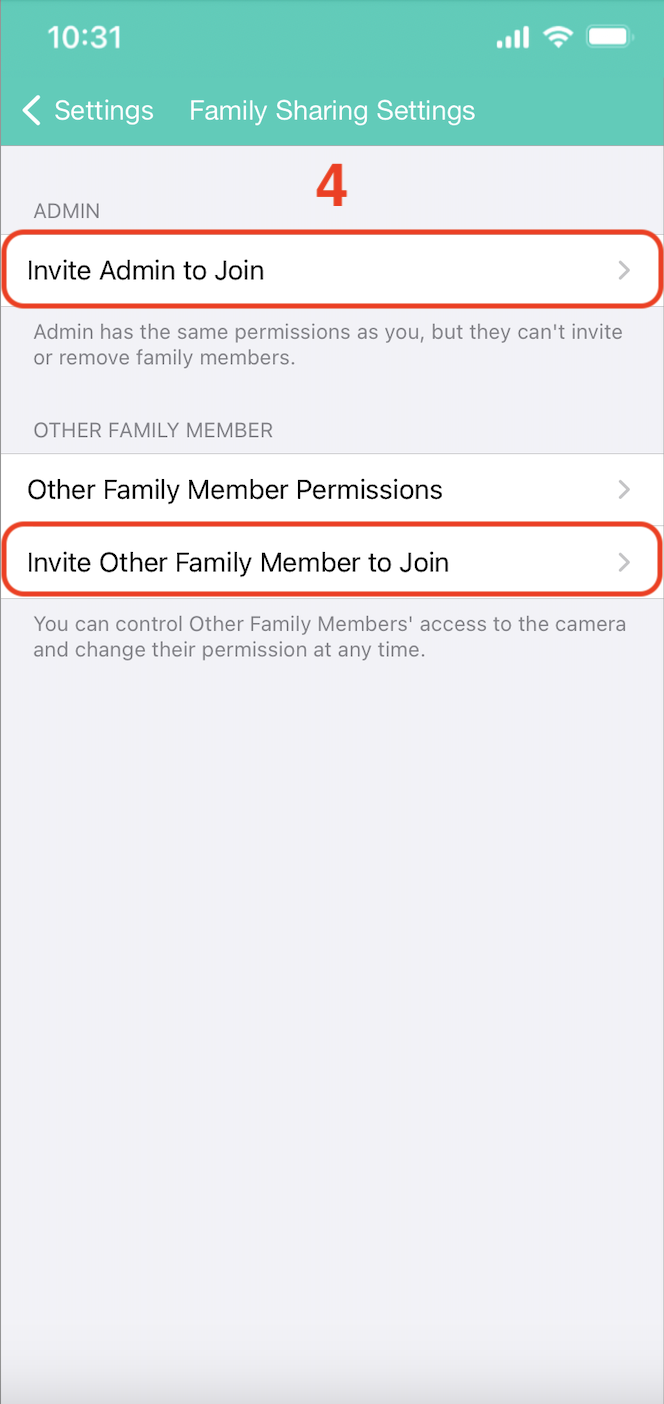
Task: Click chevron on Invite Other Family Member row
Action: coord(624,562)
